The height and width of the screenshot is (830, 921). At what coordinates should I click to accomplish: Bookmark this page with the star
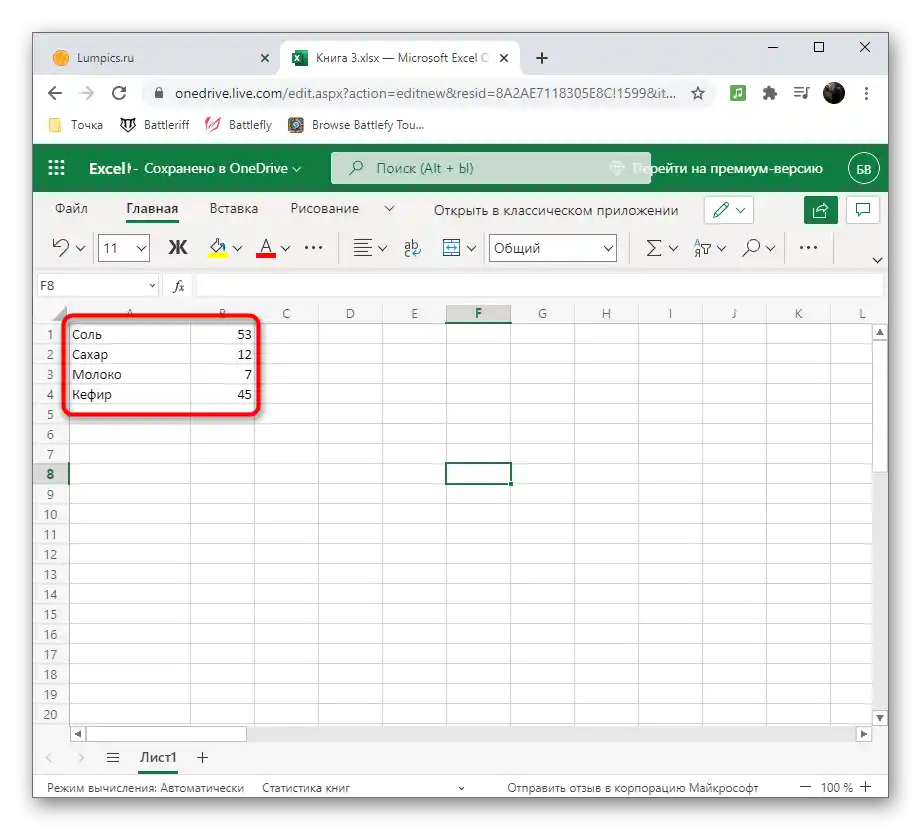tap(697, 93)
